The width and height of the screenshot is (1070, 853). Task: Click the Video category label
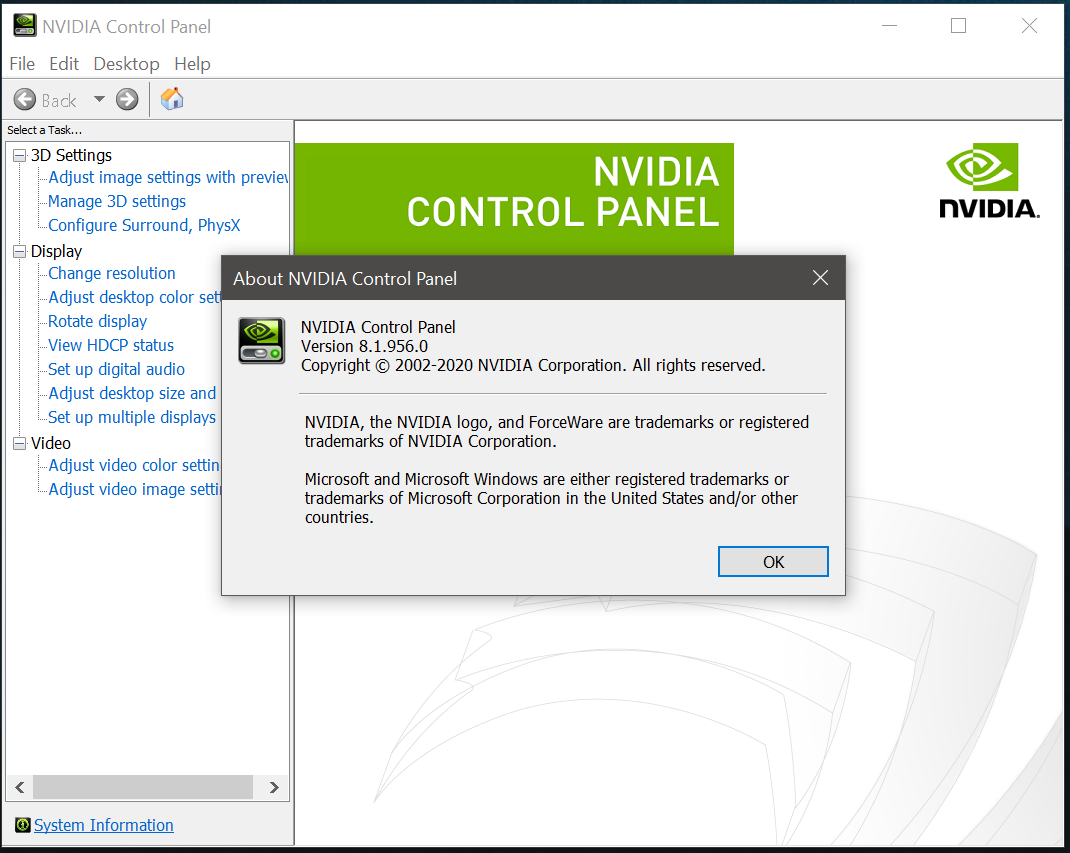pyautogui.click(x=50, y=443)
